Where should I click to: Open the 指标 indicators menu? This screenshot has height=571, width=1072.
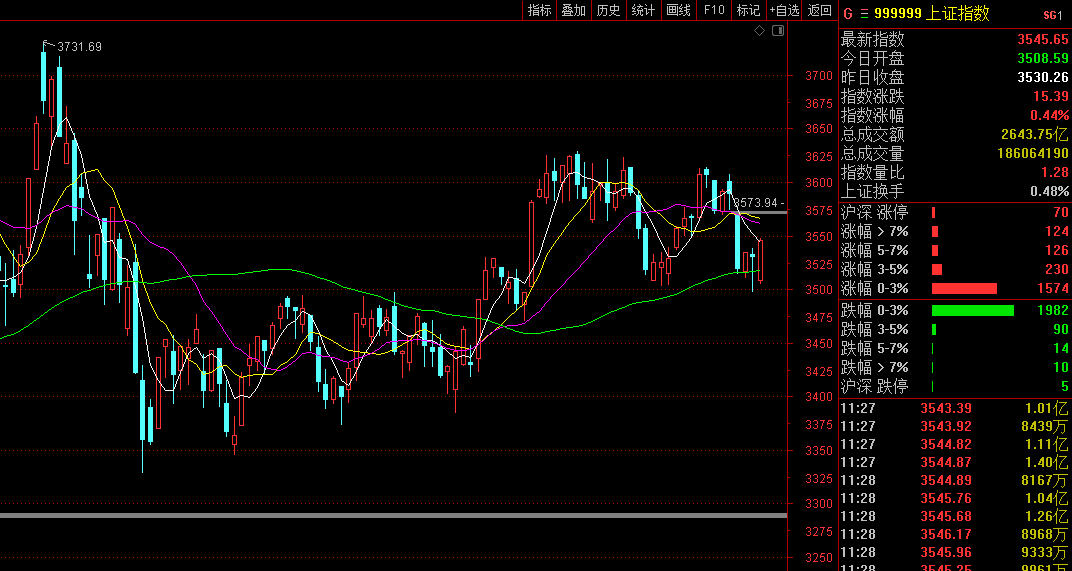click(x=539, y=10)
